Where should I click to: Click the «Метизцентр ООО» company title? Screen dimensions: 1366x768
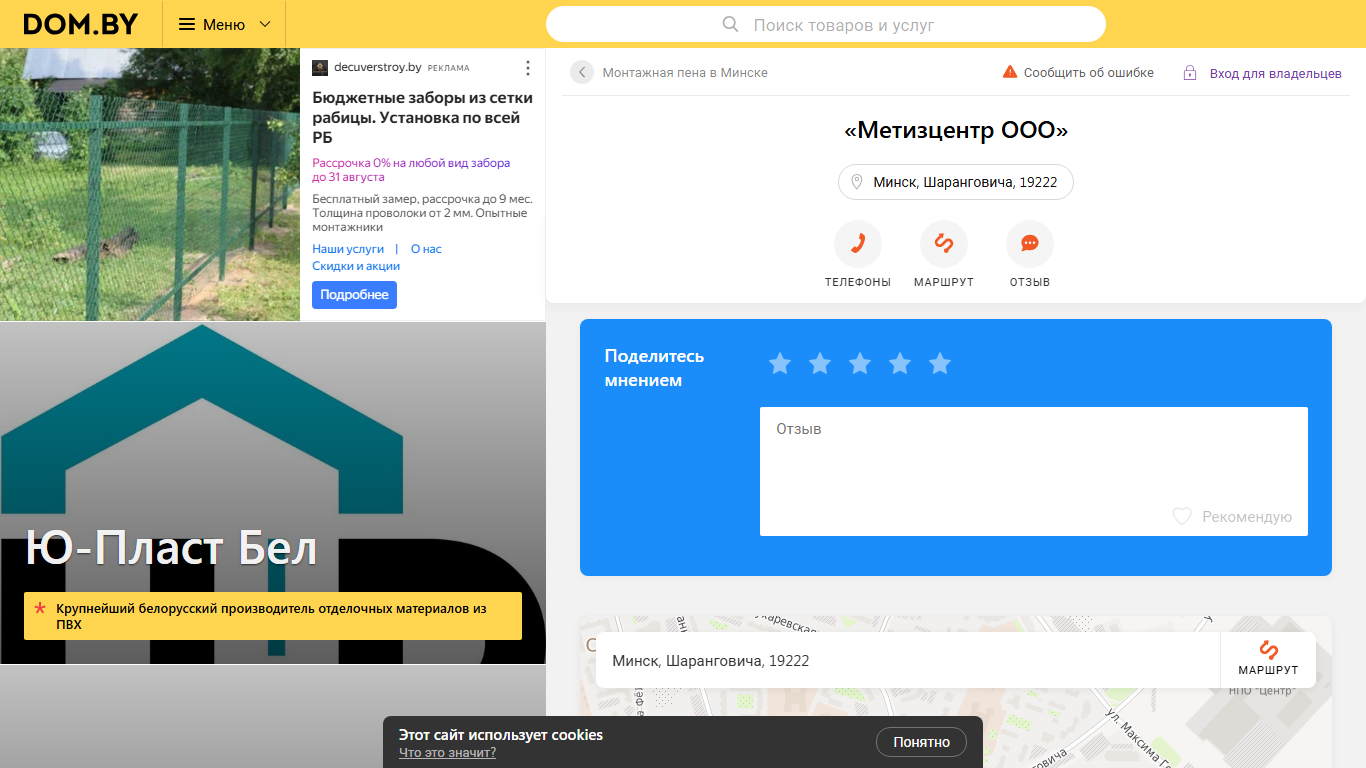955,131
